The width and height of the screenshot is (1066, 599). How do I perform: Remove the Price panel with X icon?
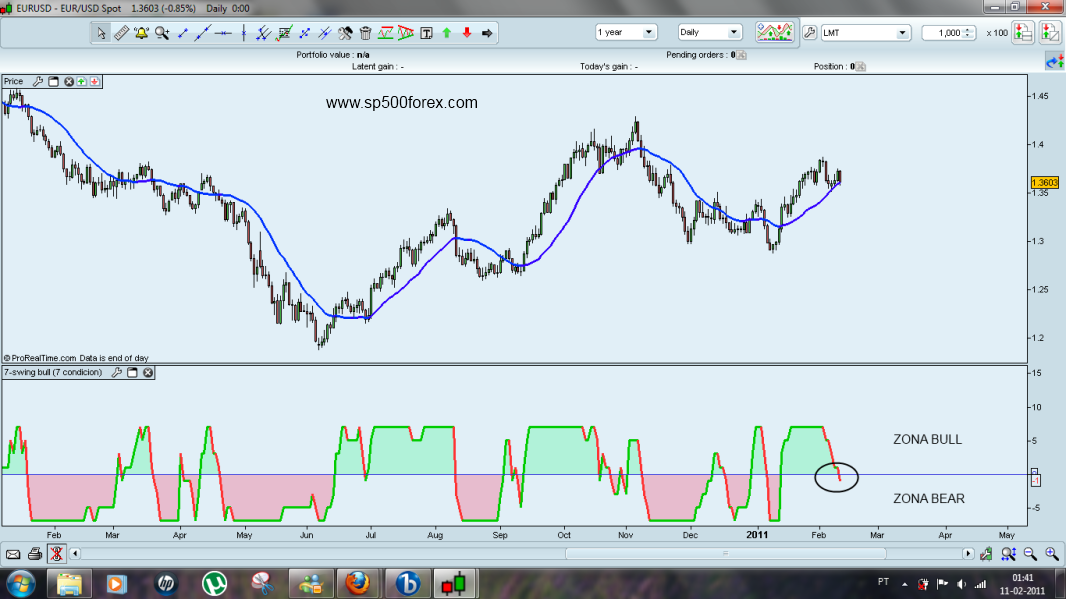click(69, 82)
